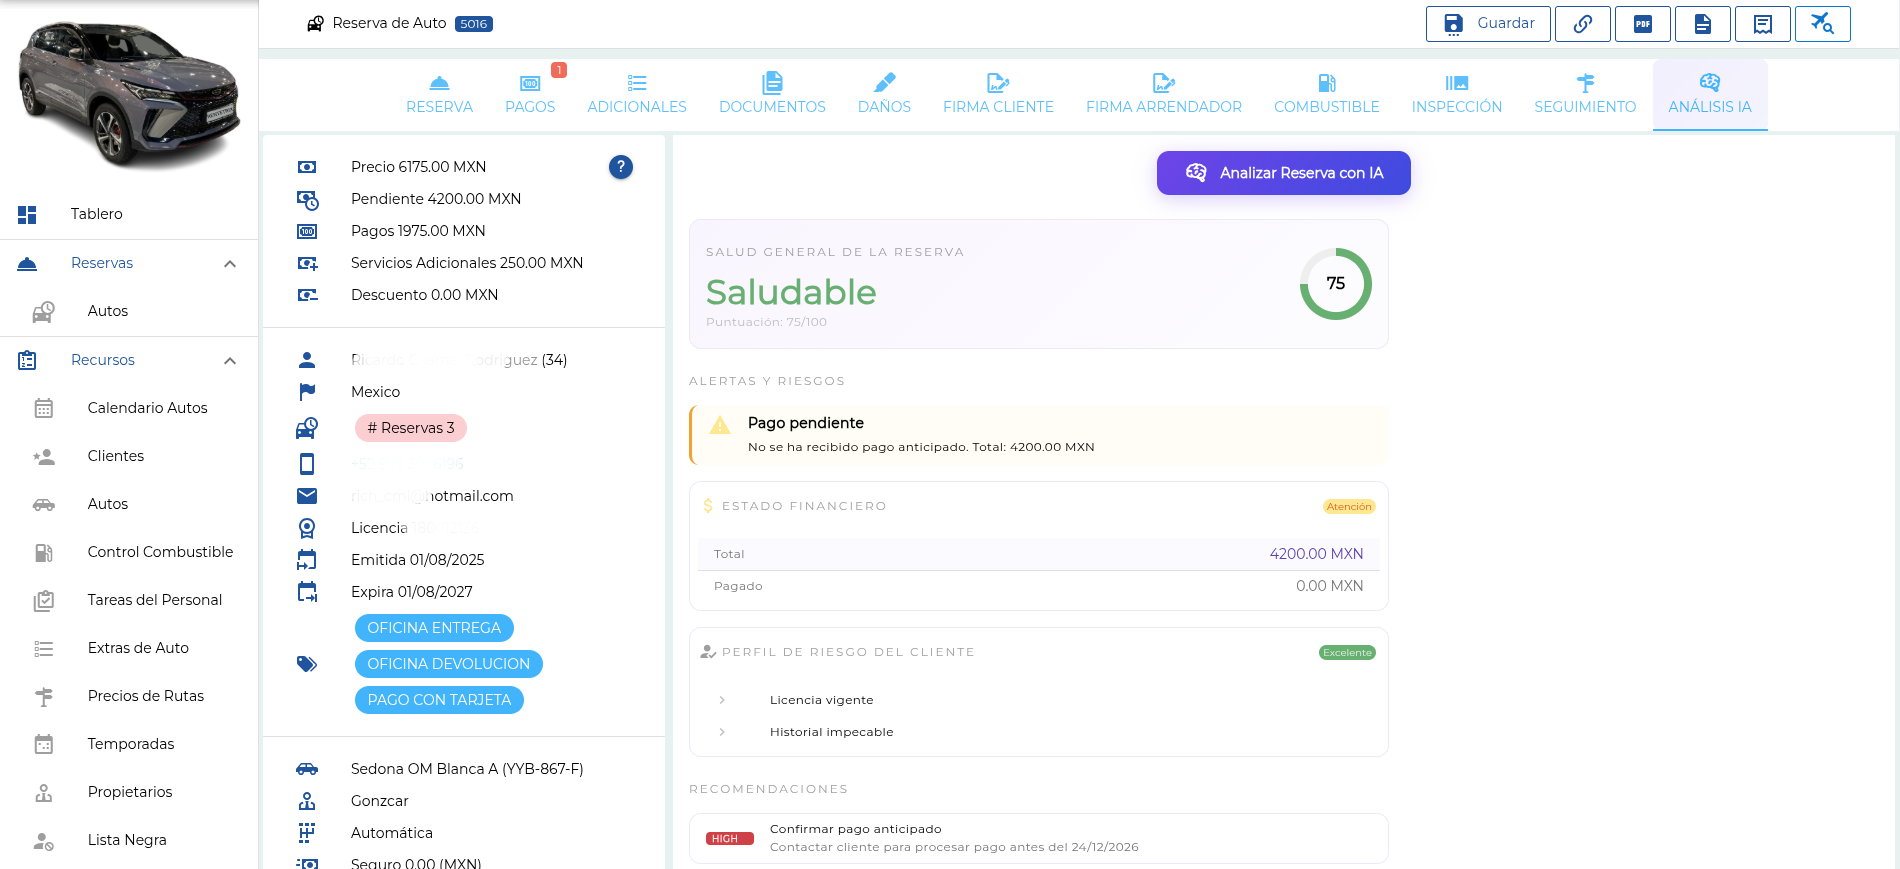1900x869 pixels.
Task: Click the link icon button in top toolbar
Action: [1583, 24]
